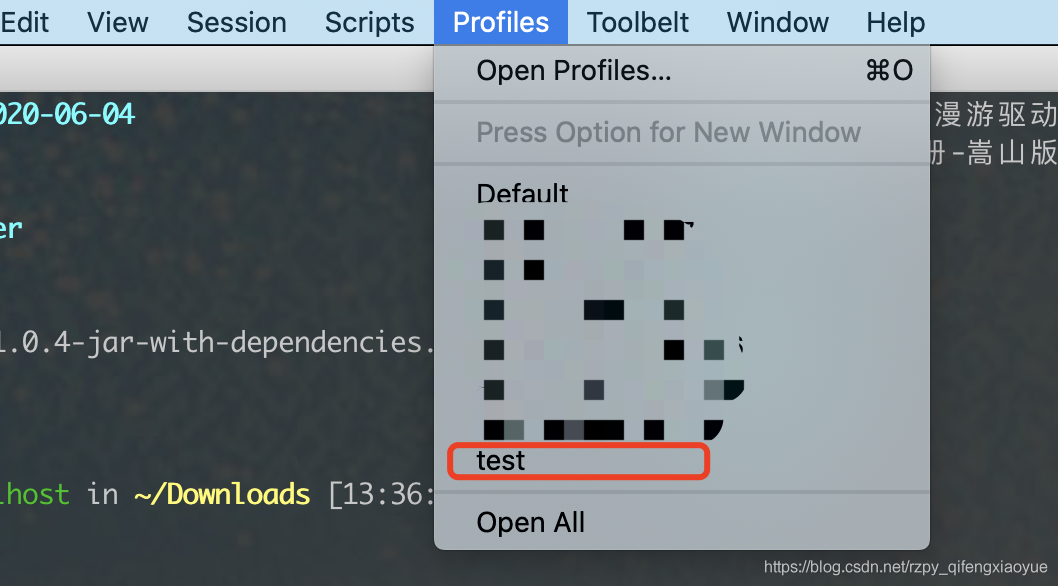Click the blog.csdn.net watermark URL
Image resolution: width=1058 pixels, height=586 pixels.
pos(905,567)
